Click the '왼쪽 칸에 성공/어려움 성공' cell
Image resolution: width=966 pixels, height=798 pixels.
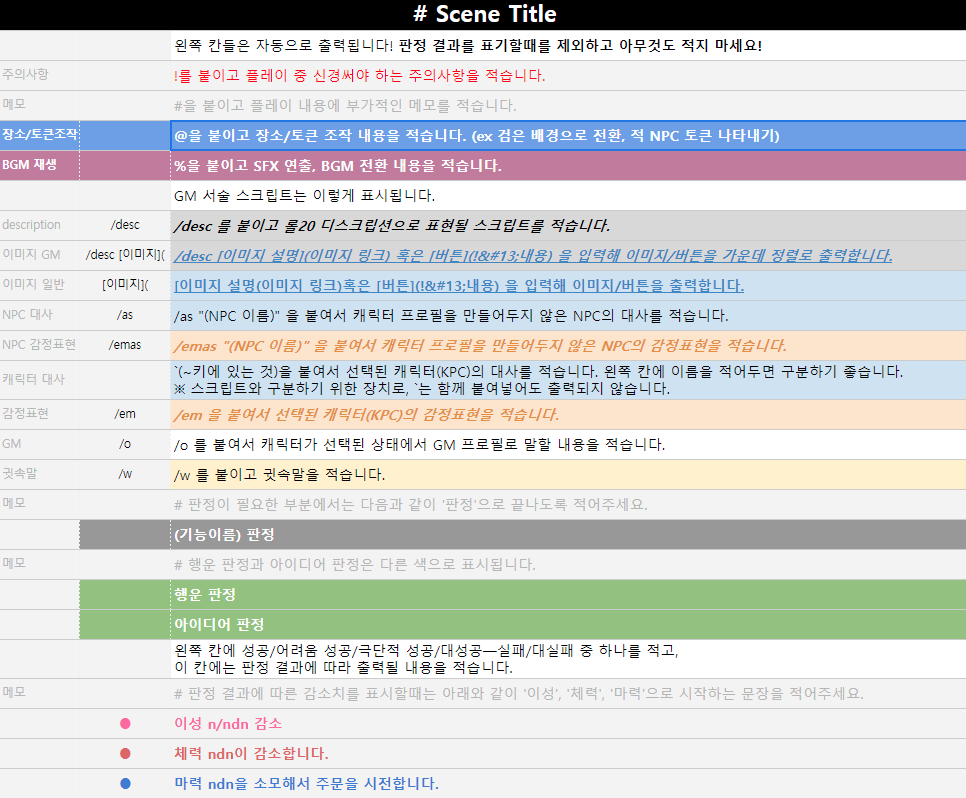568,659
